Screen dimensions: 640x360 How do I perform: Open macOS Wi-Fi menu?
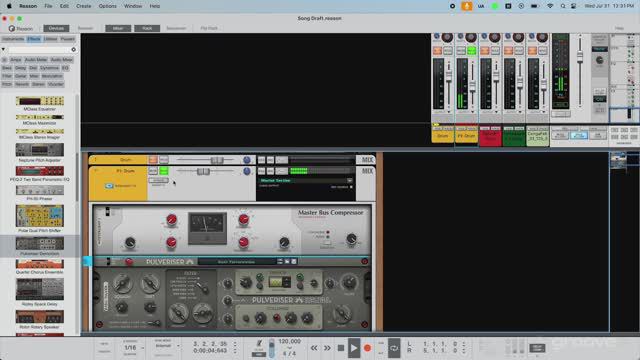point(550,6)
